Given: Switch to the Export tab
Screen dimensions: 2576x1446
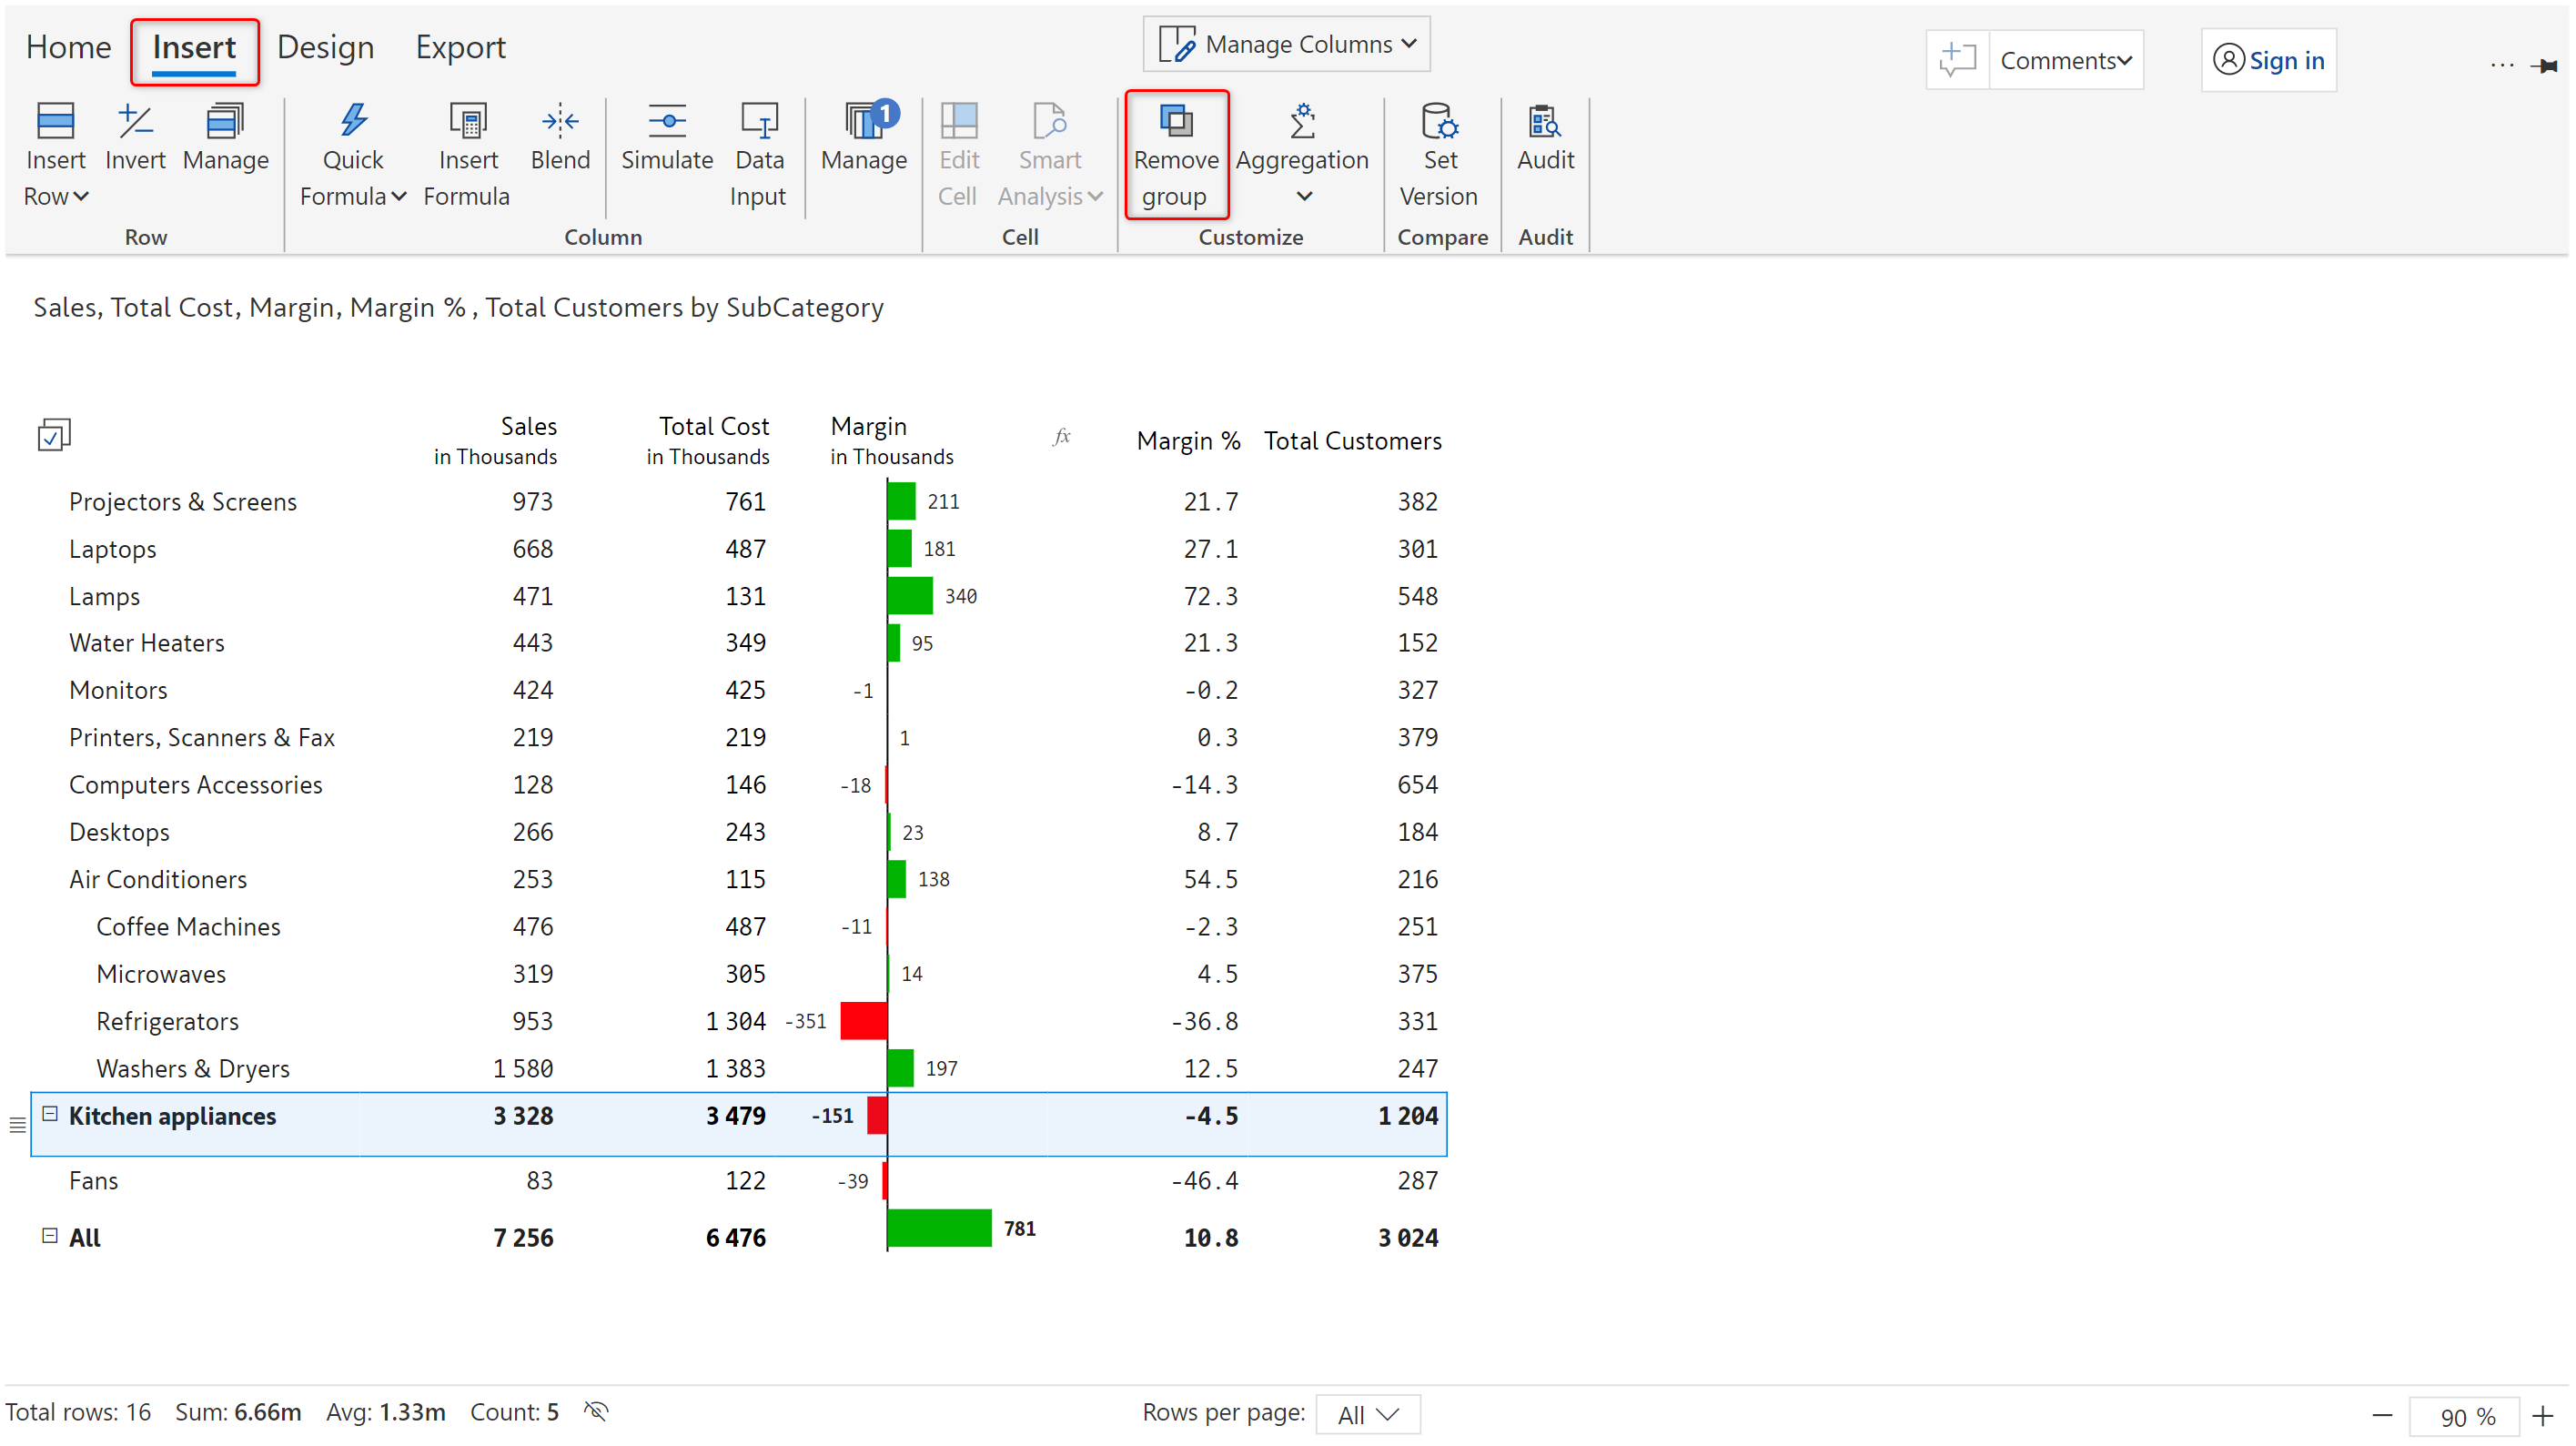Looking at the screenshot, I should coord(460,48).
